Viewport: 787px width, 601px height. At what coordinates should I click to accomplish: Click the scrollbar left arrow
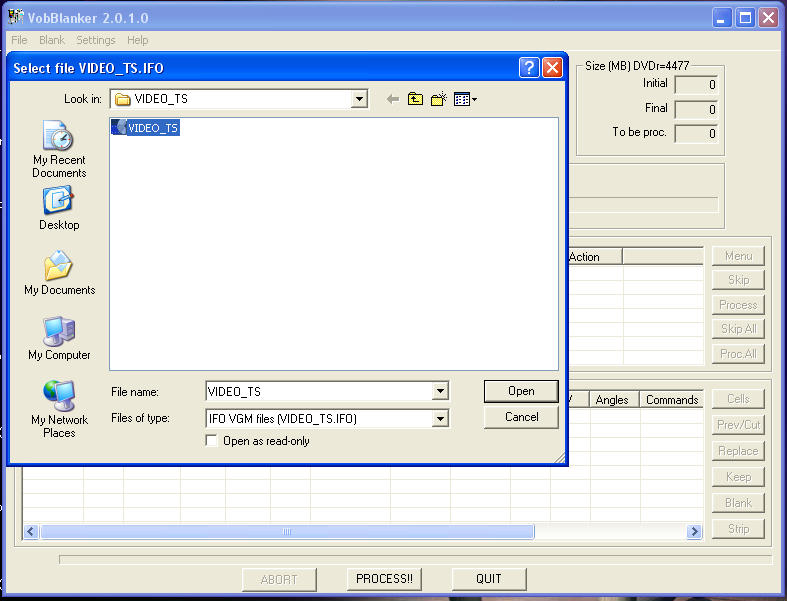[x=31, y=531]
